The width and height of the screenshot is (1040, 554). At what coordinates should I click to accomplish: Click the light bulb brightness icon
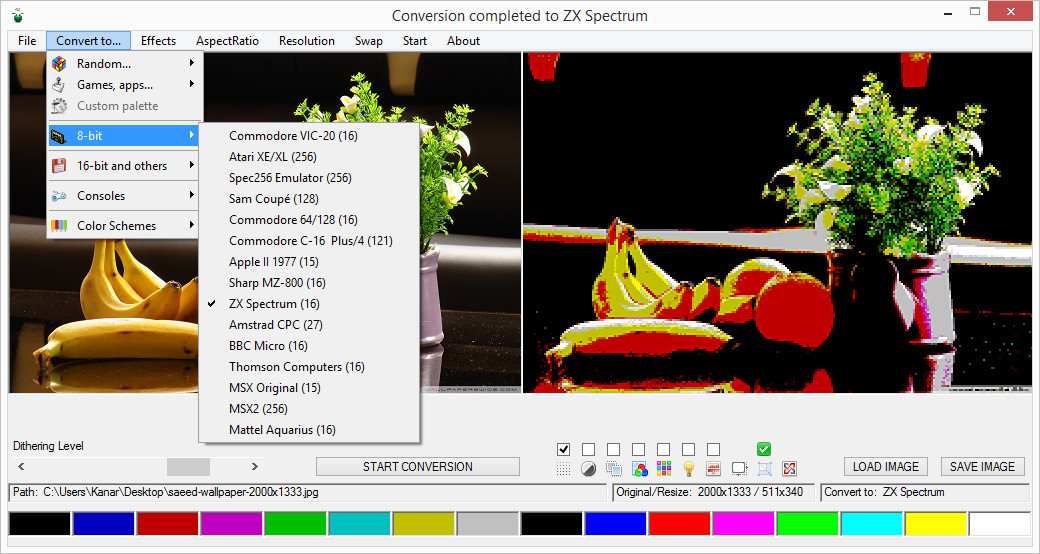tap(689, 469)
